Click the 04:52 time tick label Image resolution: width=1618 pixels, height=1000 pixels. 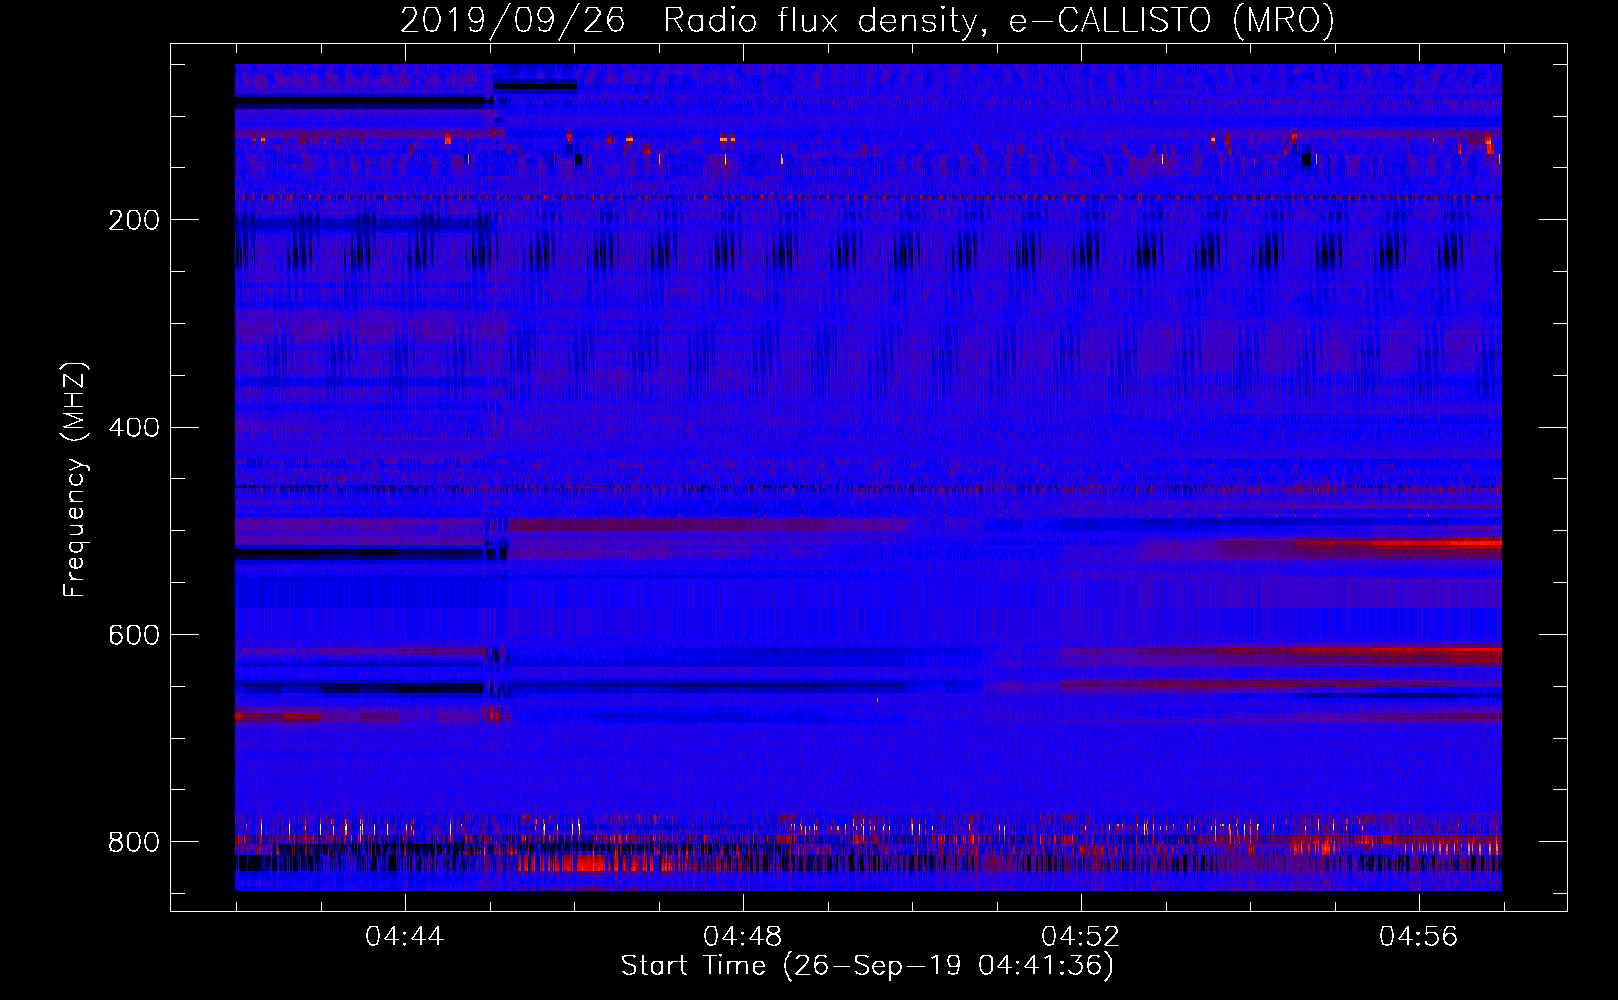coord(1081,937)
